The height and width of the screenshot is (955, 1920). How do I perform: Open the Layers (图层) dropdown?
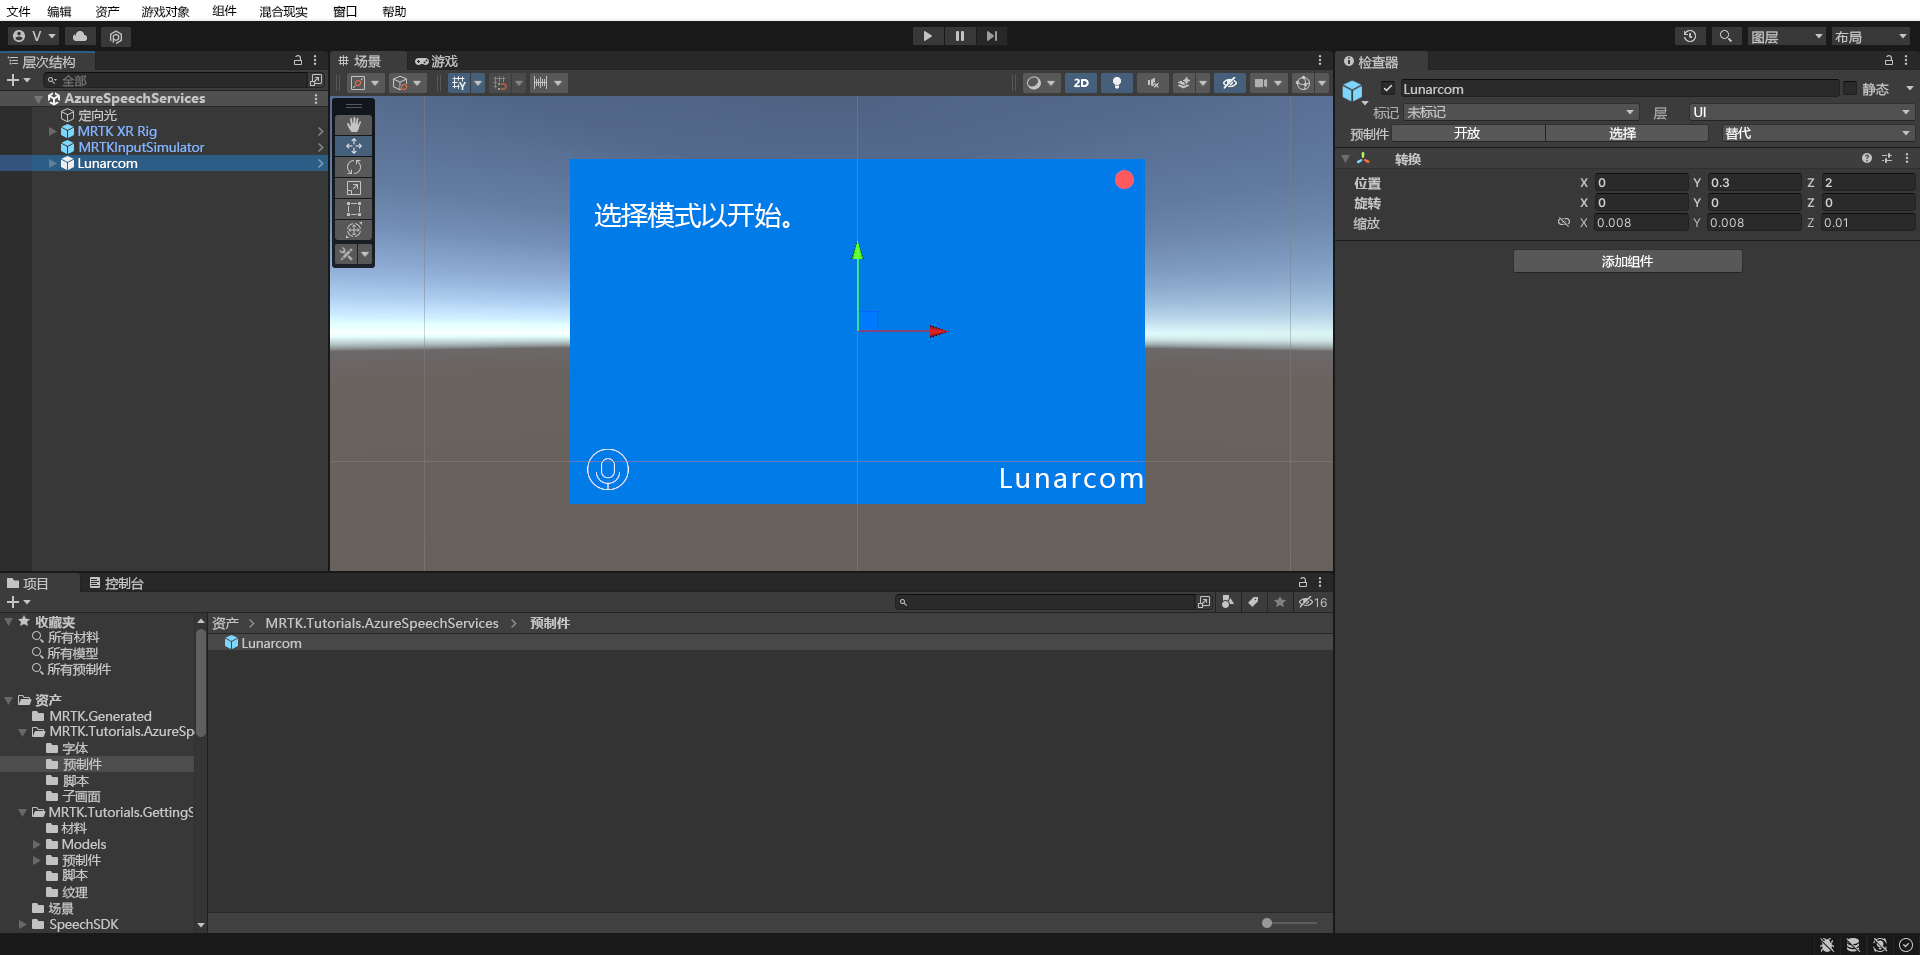(x=1787, y=36)
